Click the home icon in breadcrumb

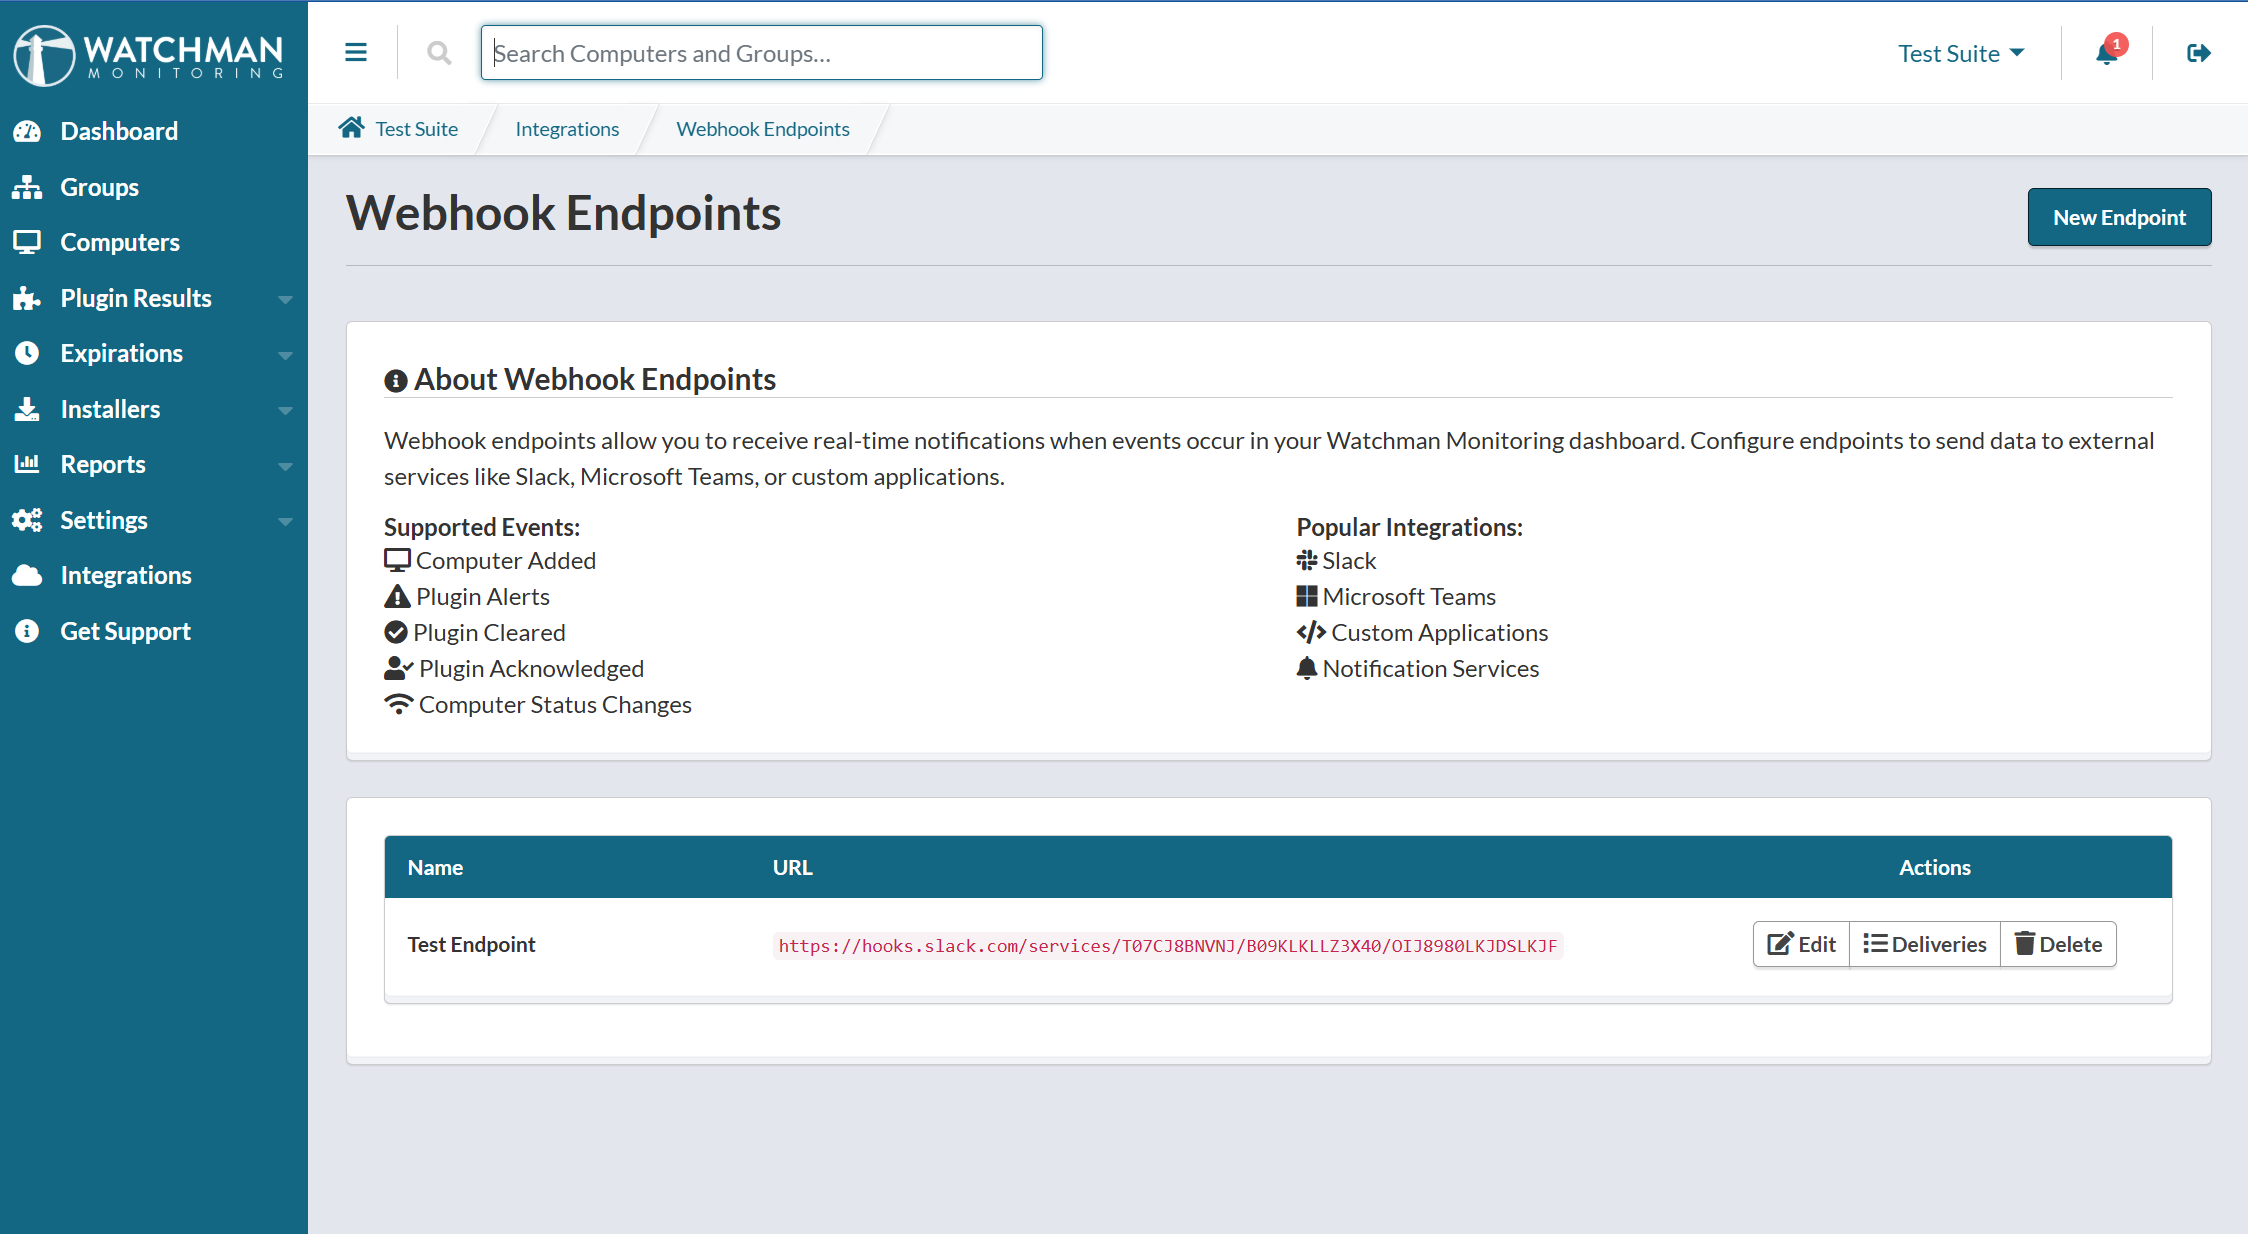(x=351, y=128)
